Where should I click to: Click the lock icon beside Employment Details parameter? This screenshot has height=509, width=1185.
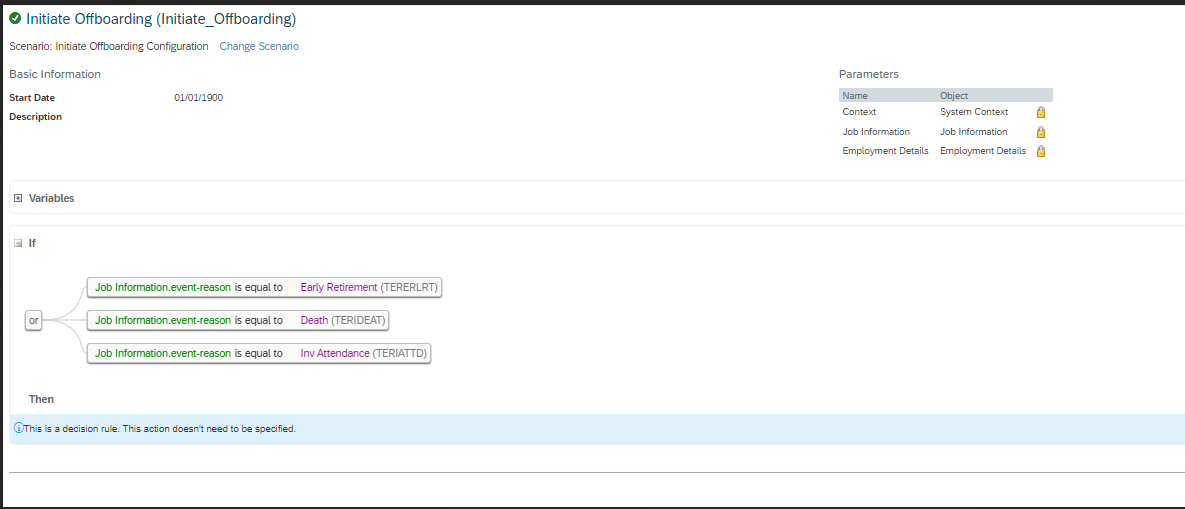[1041, 151]
